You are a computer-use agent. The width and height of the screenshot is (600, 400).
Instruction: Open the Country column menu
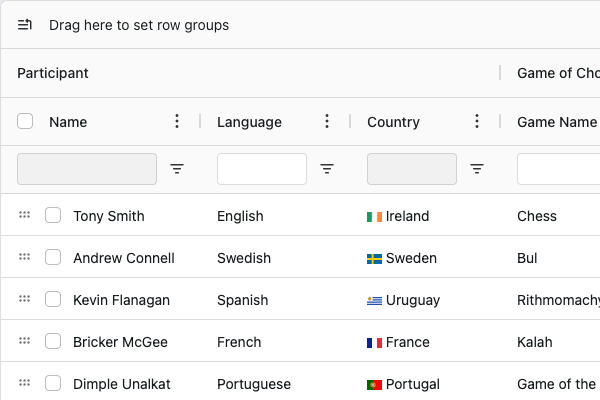[x=477, y=122]
